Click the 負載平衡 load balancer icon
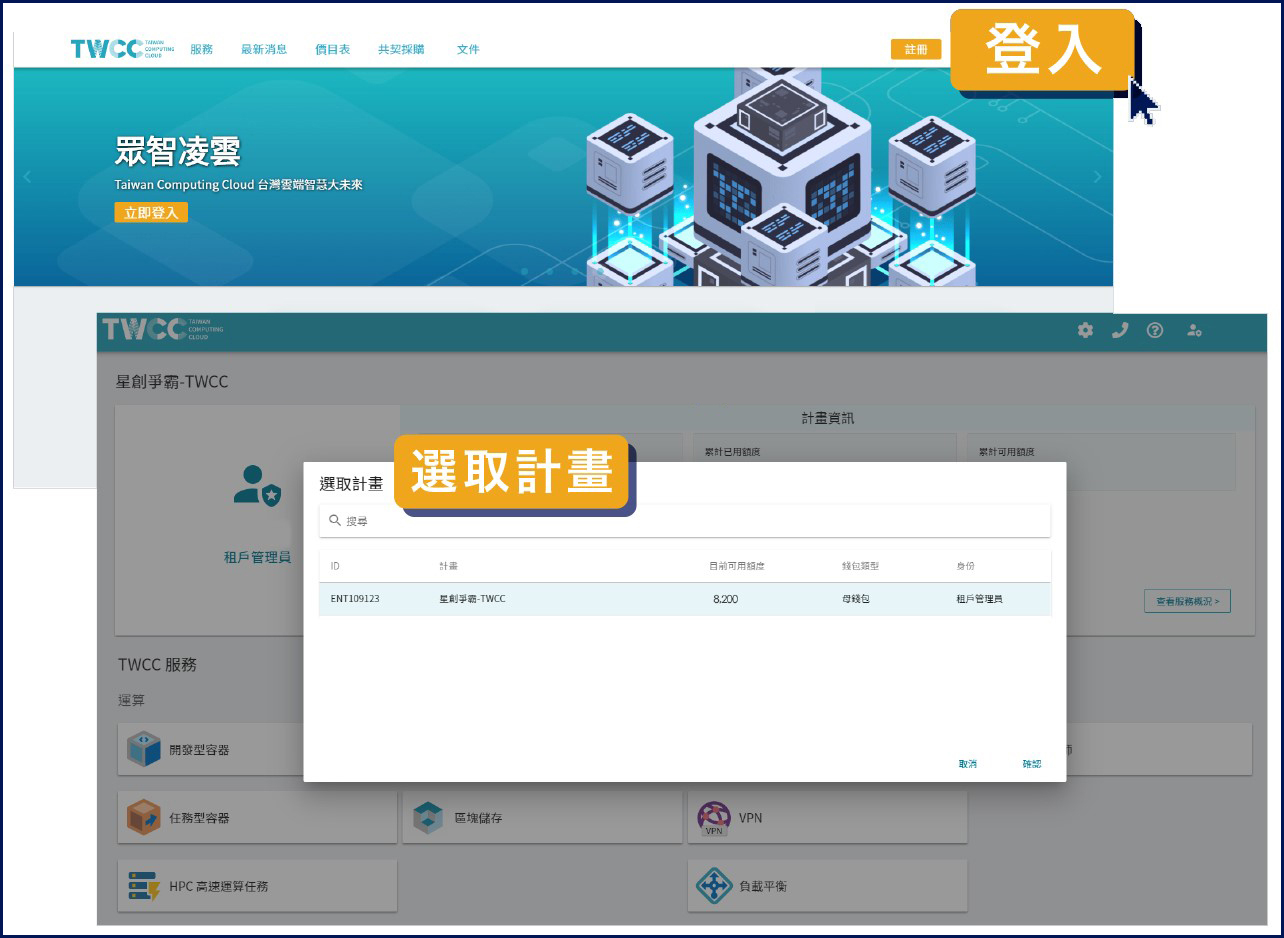Screen dimensions: 1284x938 click(x=714, y=886)
